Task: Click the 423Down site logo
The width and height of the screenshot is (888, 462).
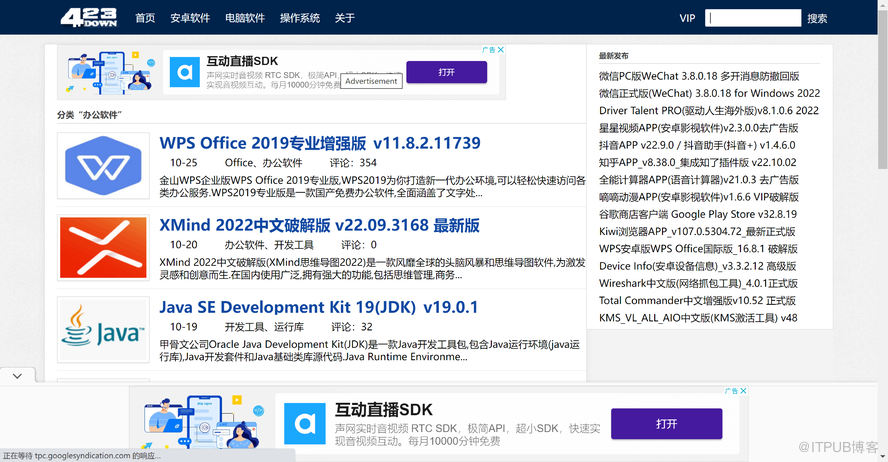Action: 89,18
